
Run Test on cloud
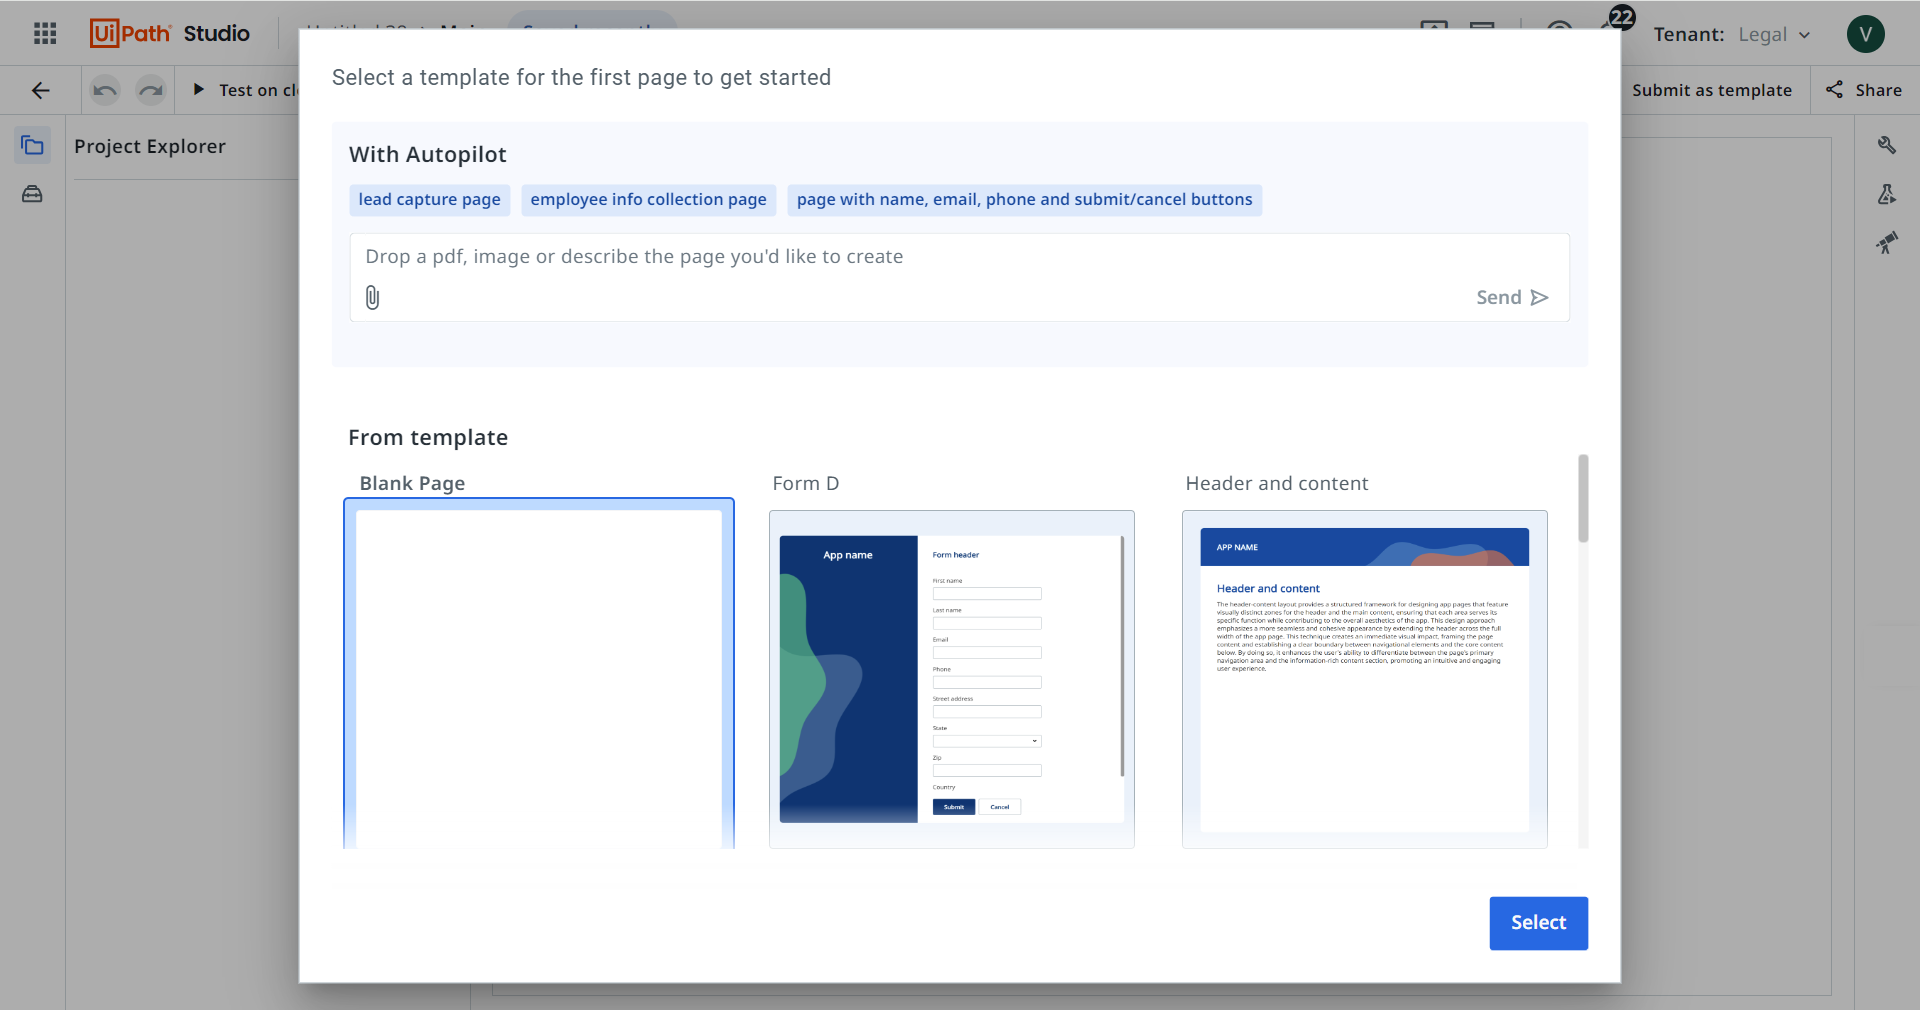pyautogui.click(x=248, y=90)
